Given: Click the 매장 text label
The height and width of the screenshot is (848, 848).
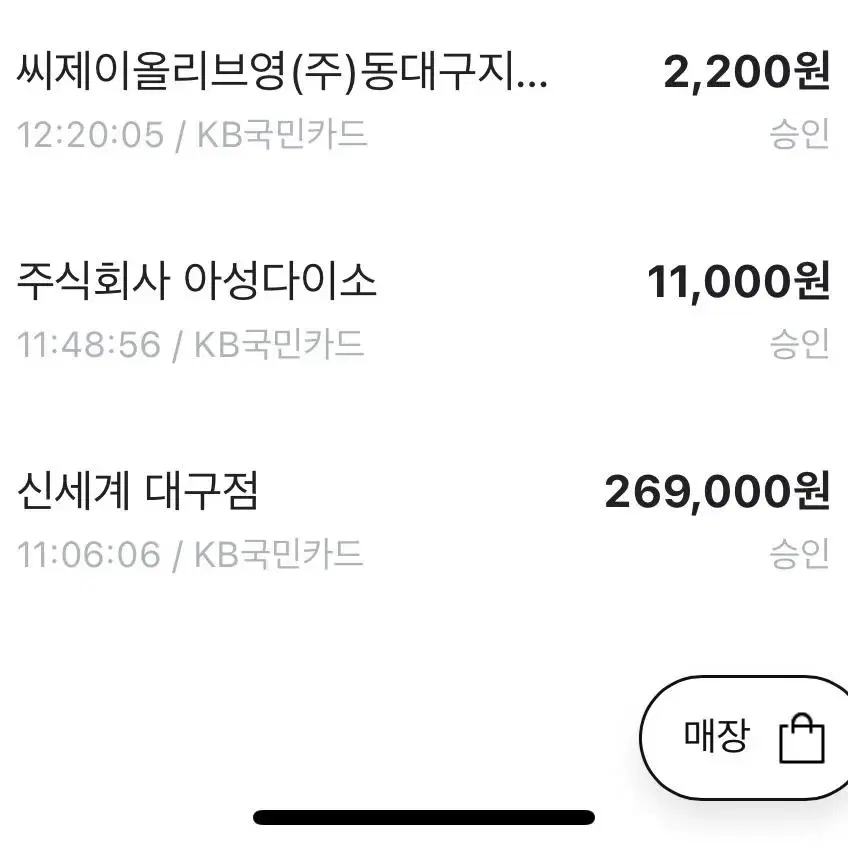Looking at the screenshot, I should point(717,736).
